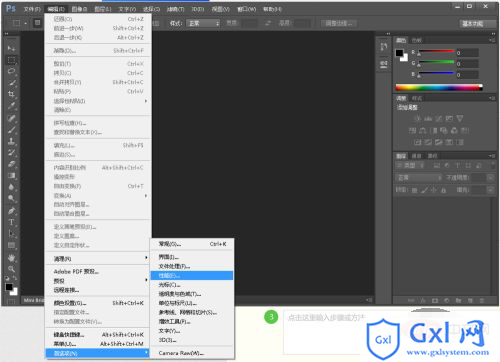Select the Crop tool
500x362 pixels.
[11, 94]
